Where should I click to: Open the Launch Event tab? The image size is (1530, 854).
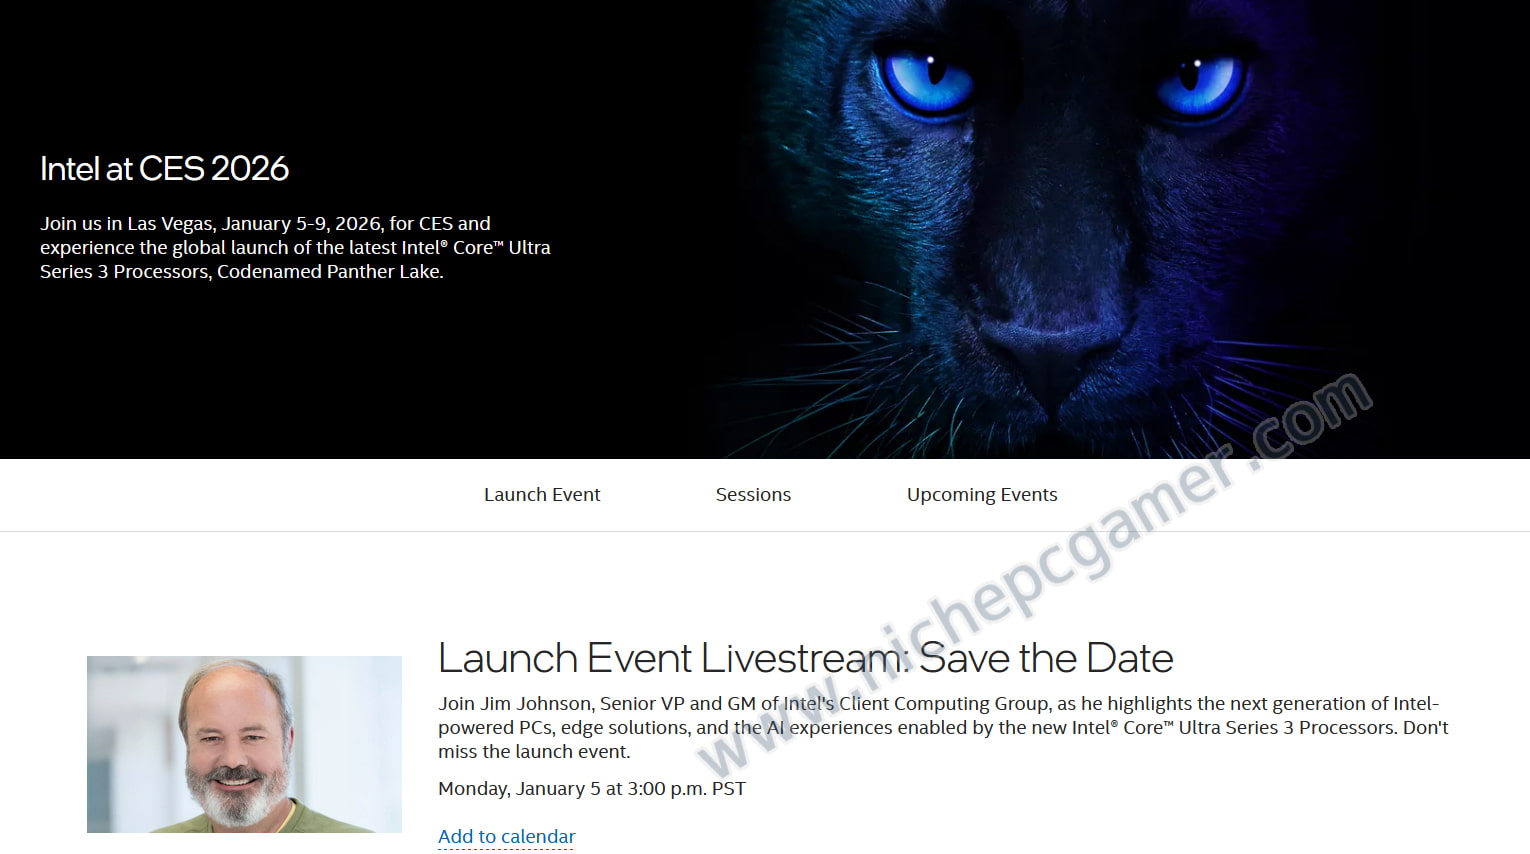click(x=542, y=494)
